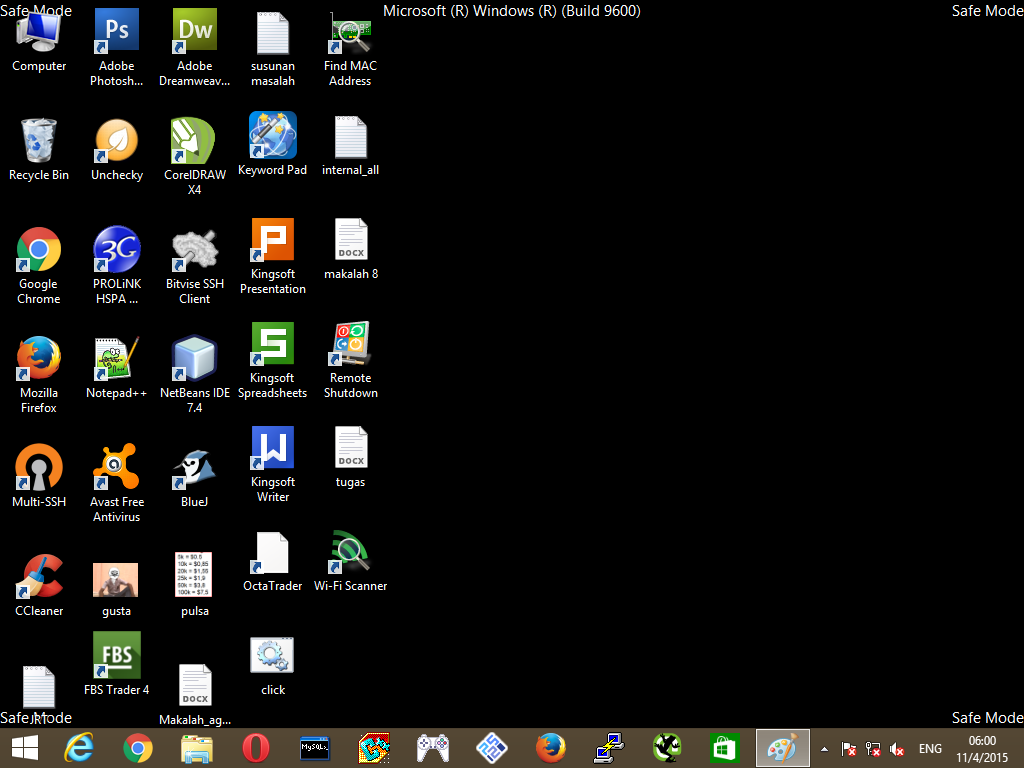The image size is (1024, 768).
Task: Select the PROLiNK HSPA shortcut
Action: point(116,266)
